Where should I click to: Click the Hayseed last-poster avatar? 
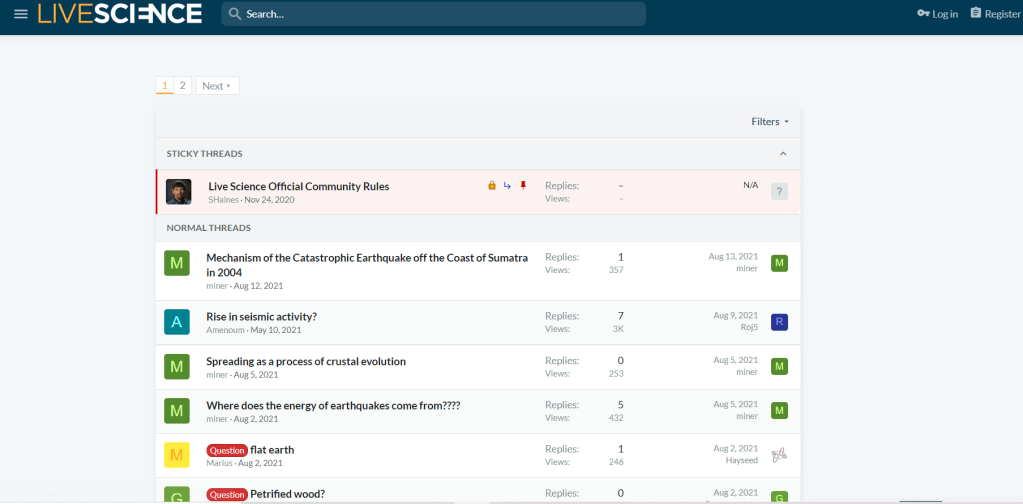(x=780, y=455)
